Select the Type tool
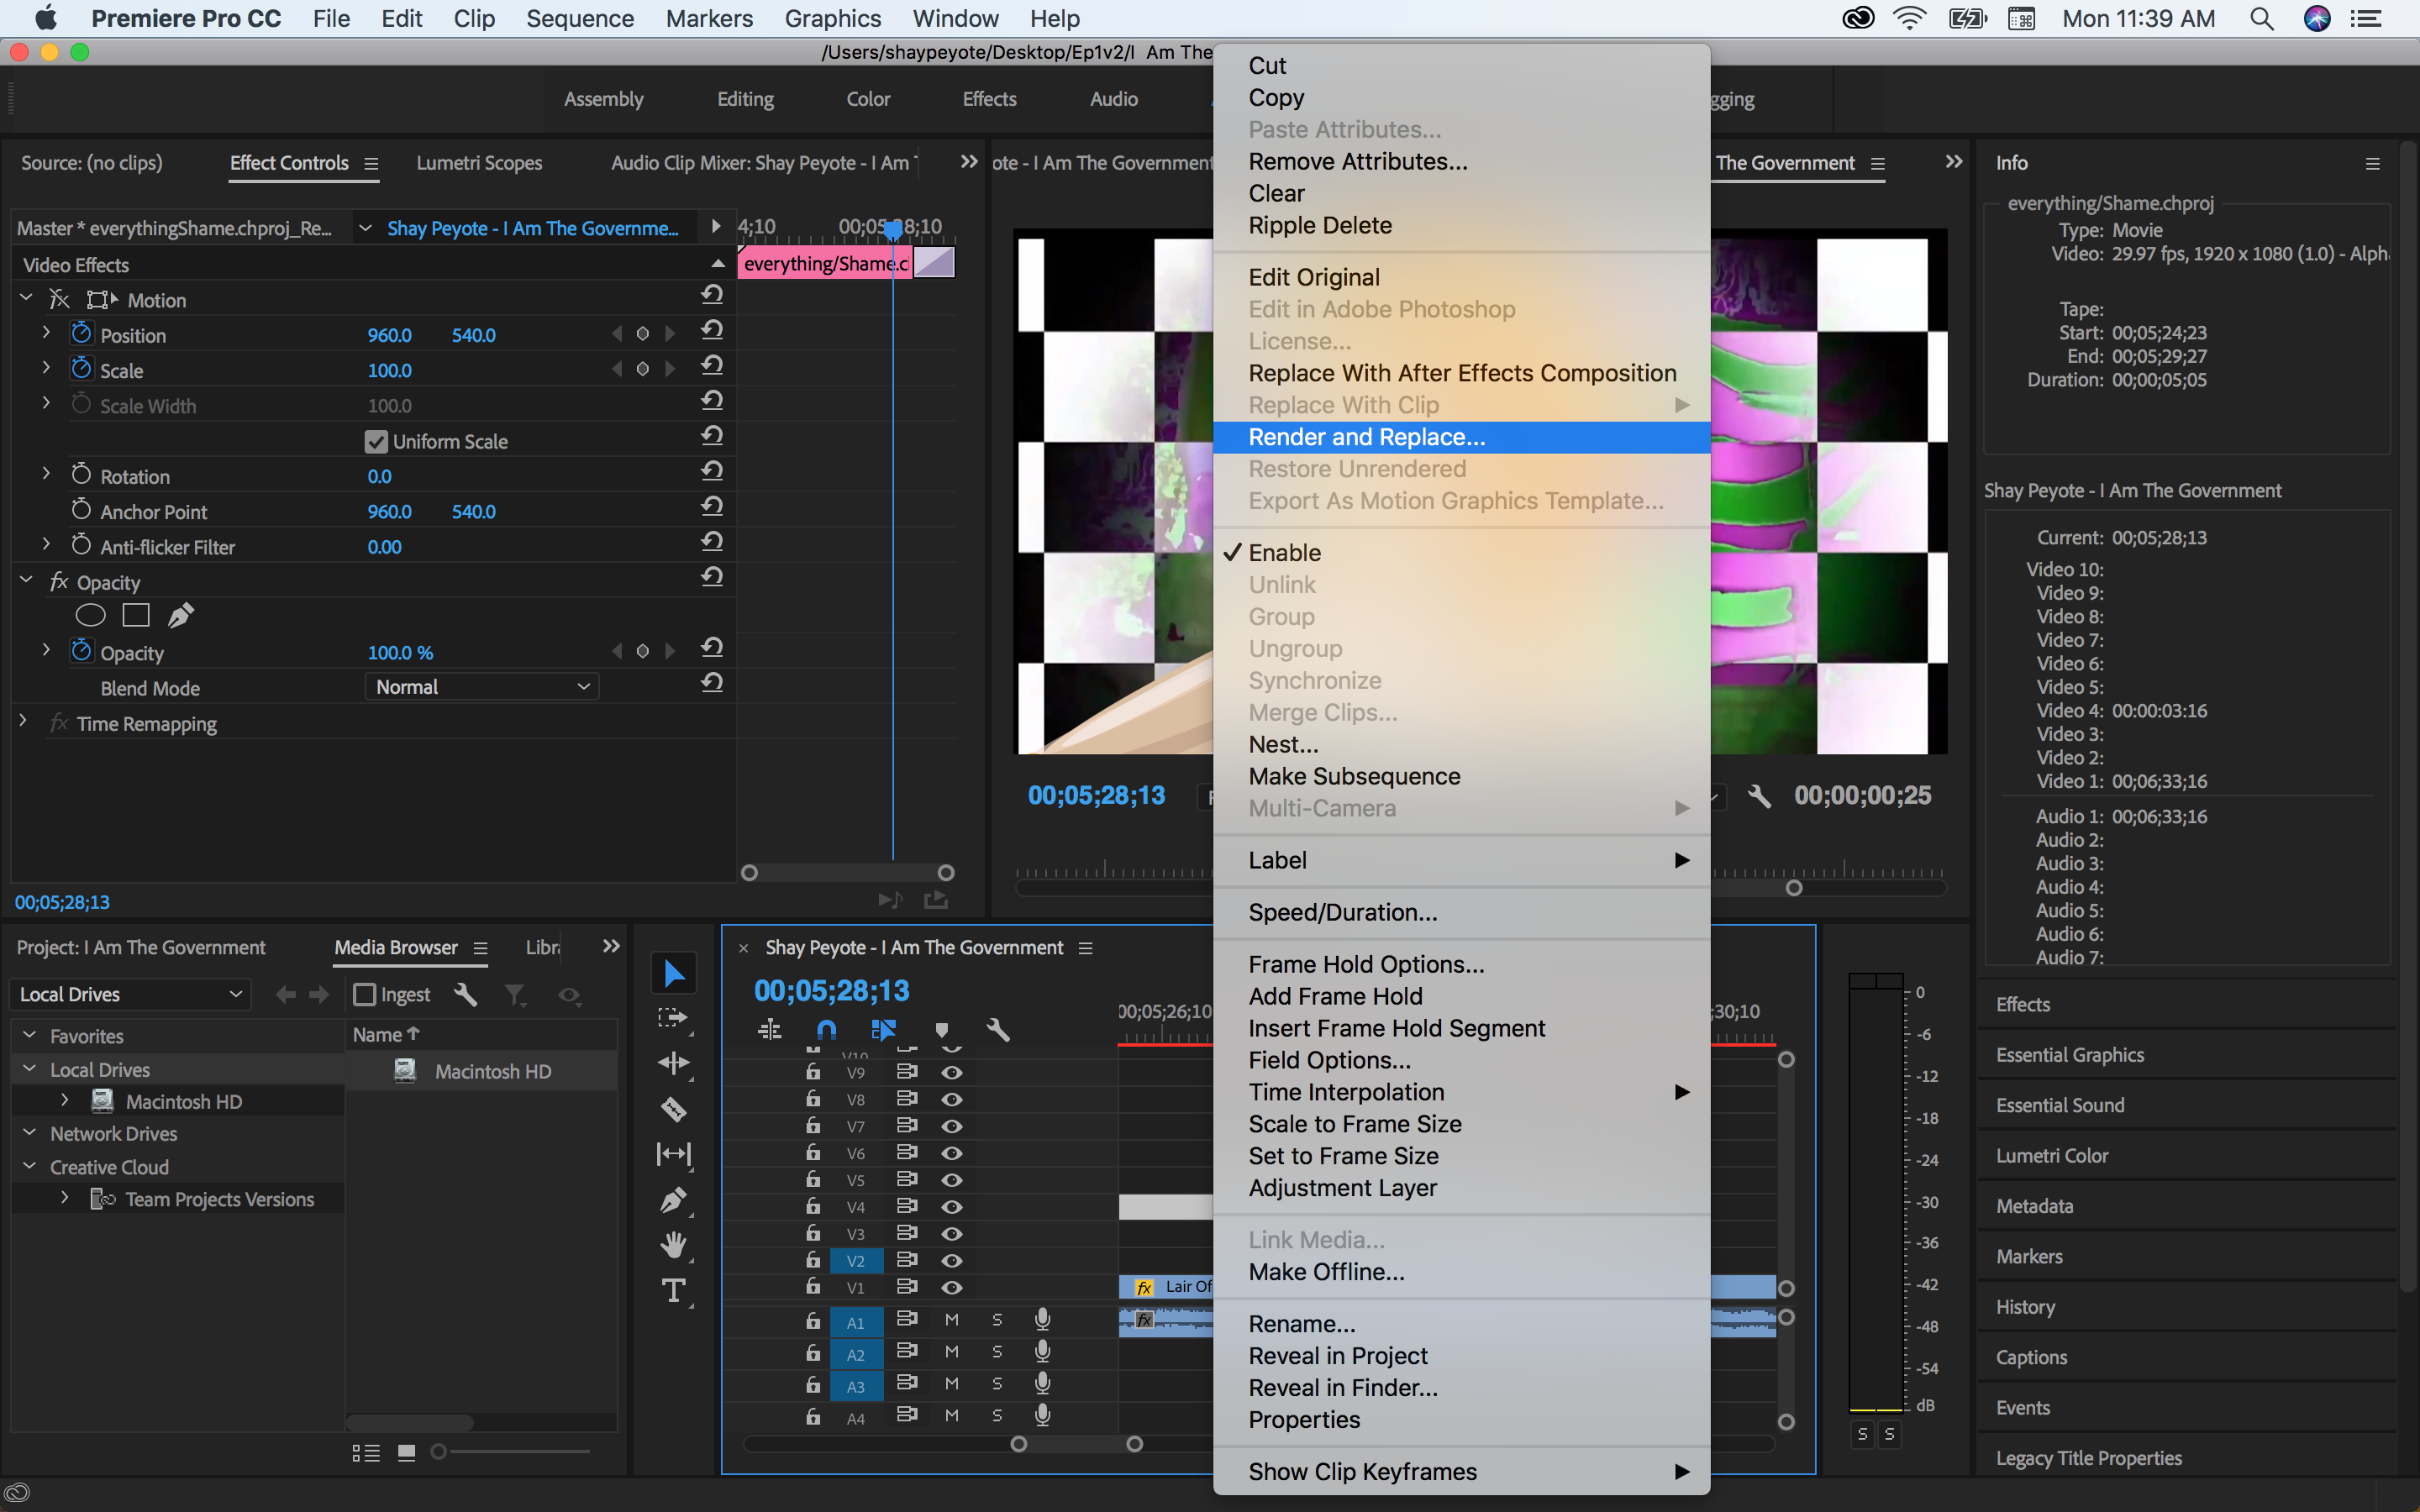The width and height of the screenshot is (2420, 1512). [x=674, y=1290]
